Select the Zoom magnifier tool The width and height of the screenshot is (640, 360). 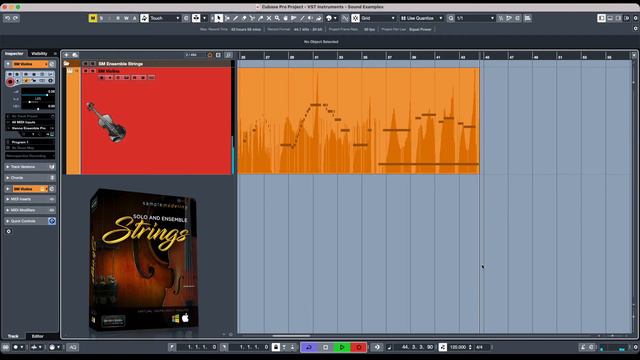tap(277, 18)
